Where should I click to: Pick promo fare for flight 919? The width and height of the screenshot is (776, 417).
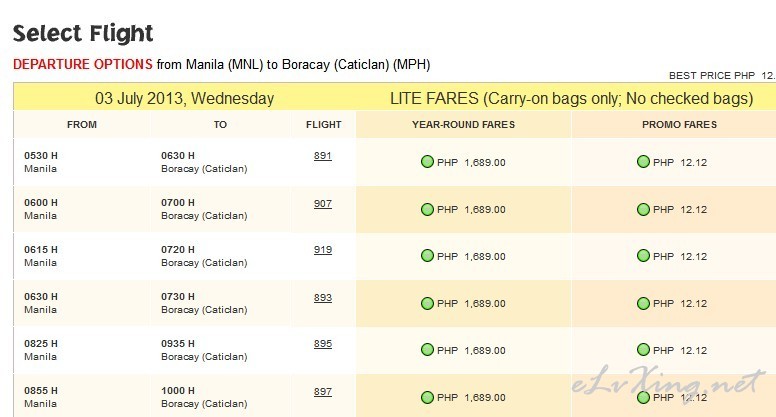coord(643,256)
